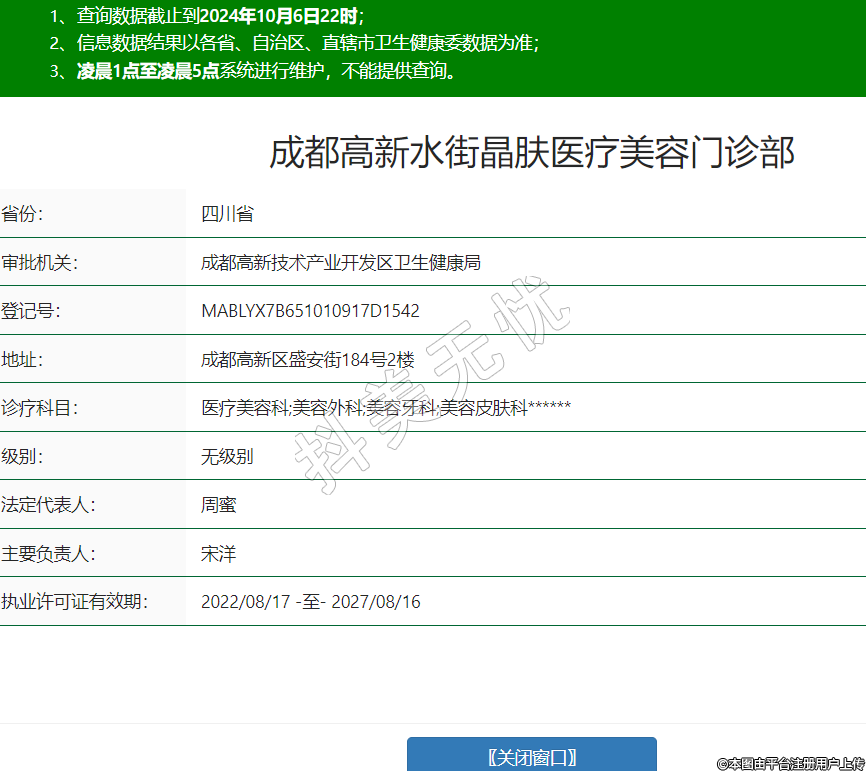Click the 【关闭窗口】 button
Image resolution: width=866 pixels, height=771 pixels.
(531, 756)
